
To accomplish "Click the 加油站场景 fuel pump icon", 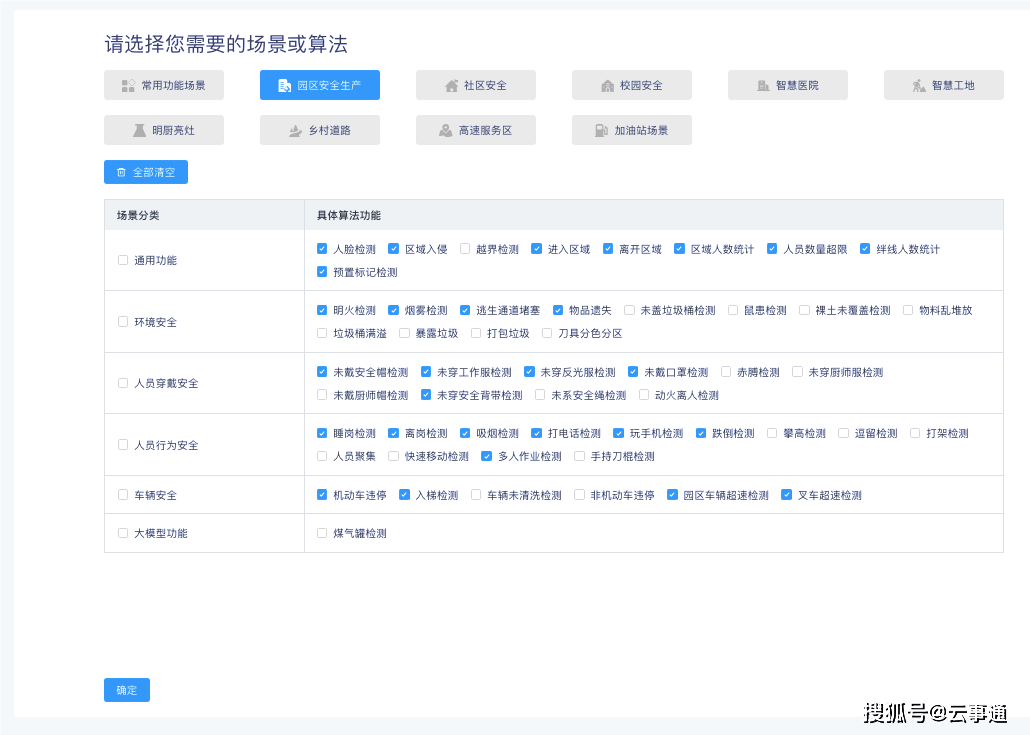I will click(x=601, y=131).
